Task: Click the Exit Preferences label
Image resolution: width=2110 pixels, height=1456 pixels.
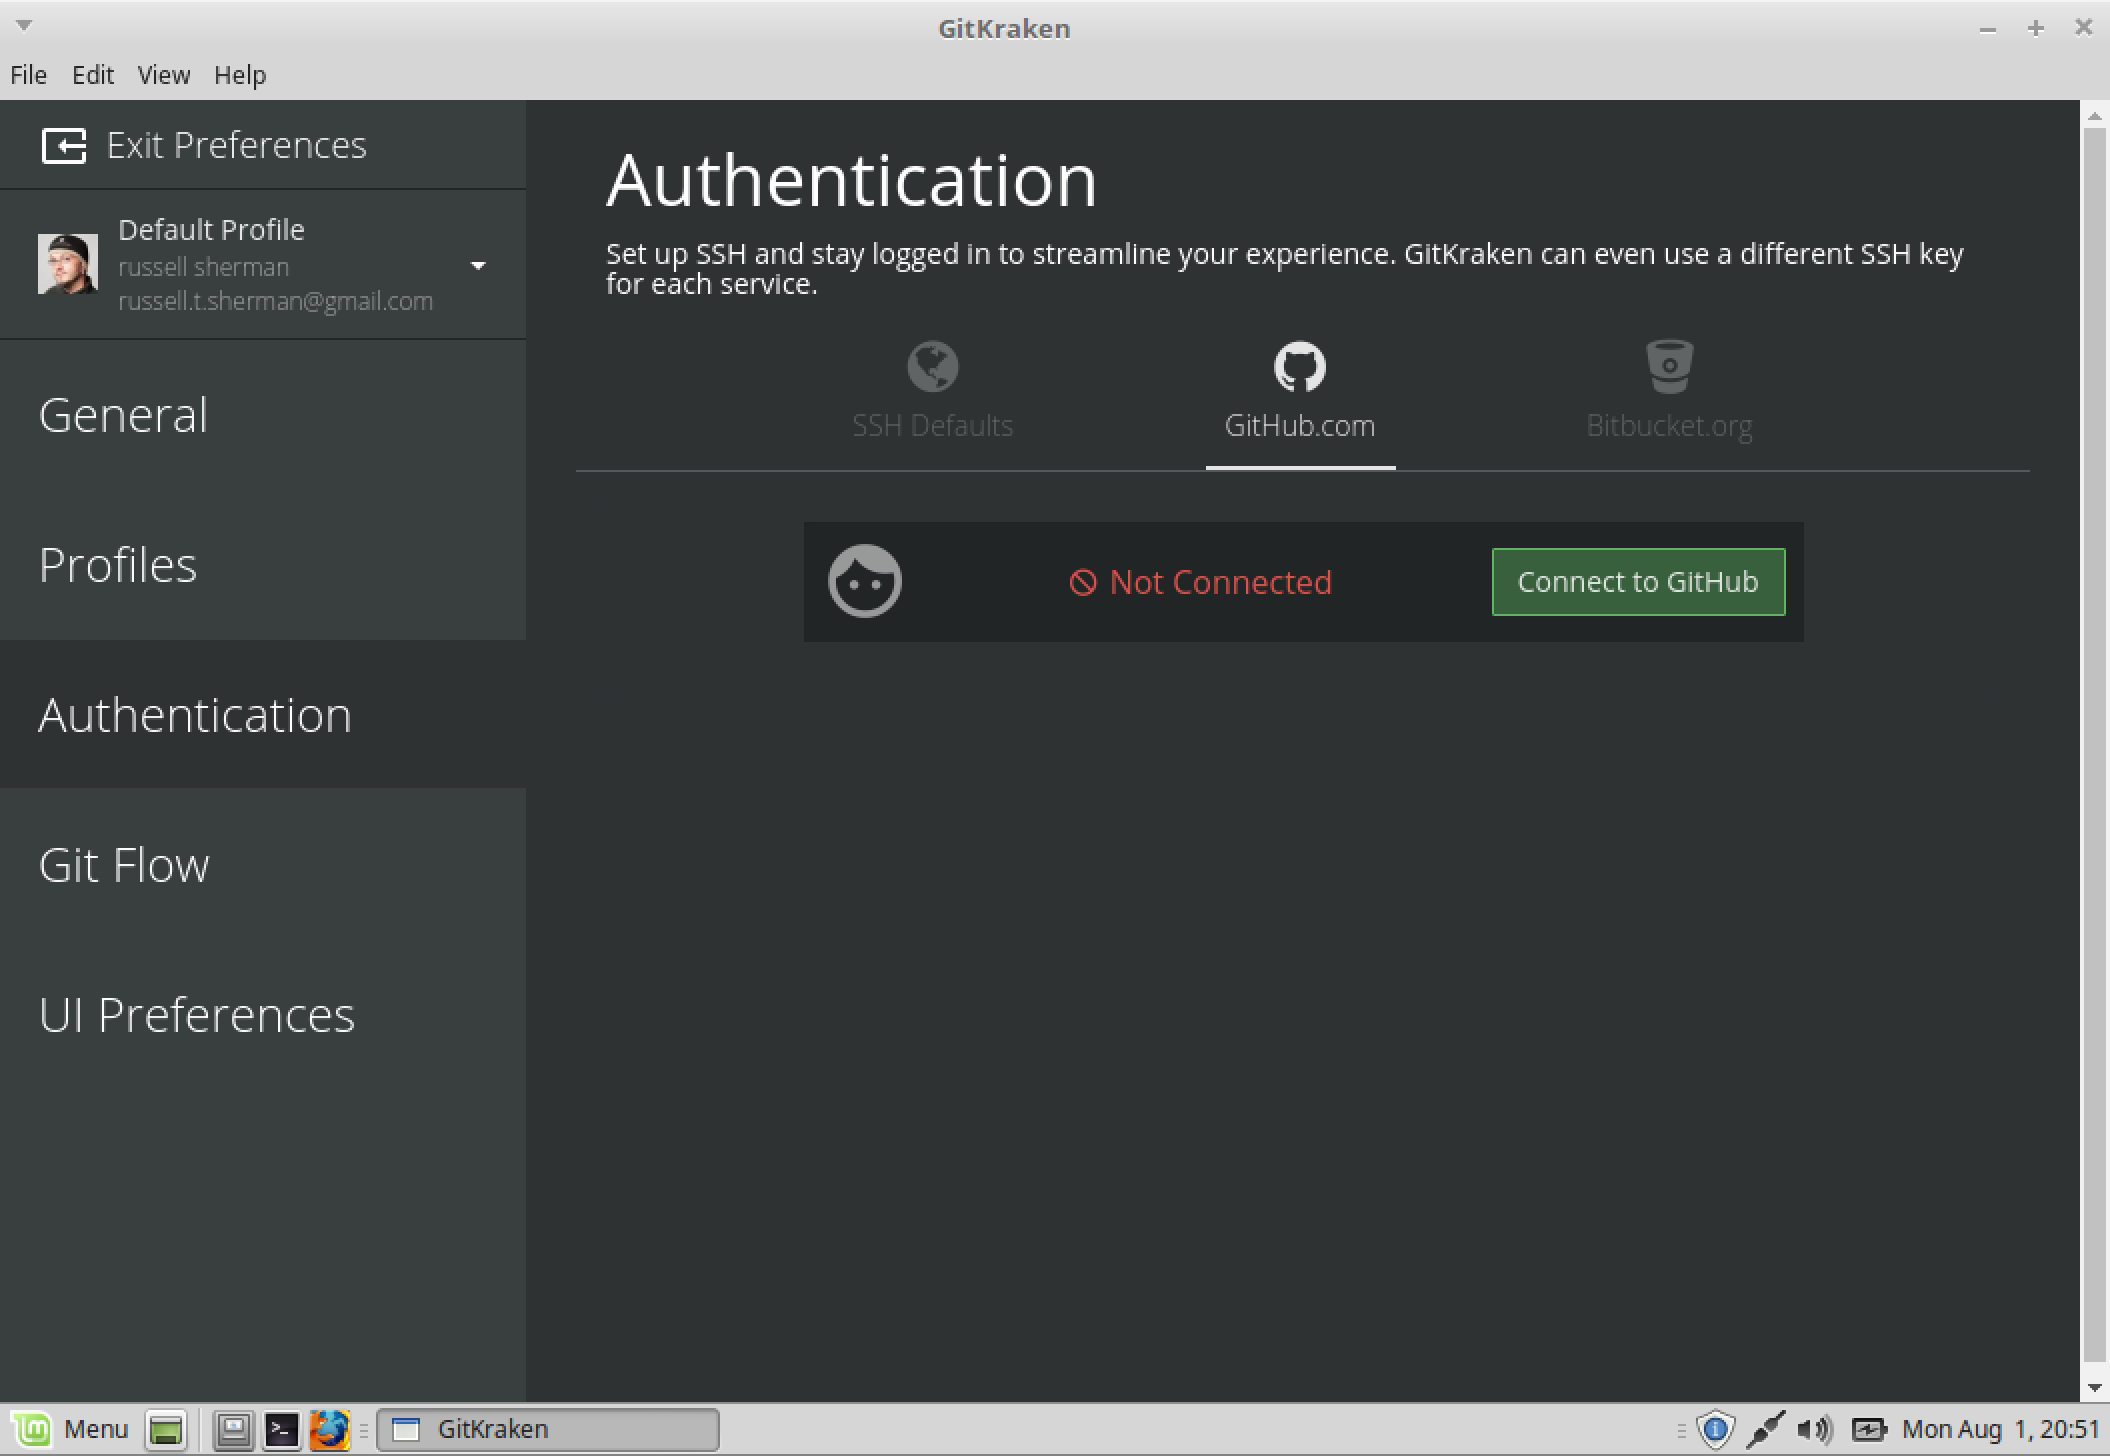Action: click(x=237, y=146)
